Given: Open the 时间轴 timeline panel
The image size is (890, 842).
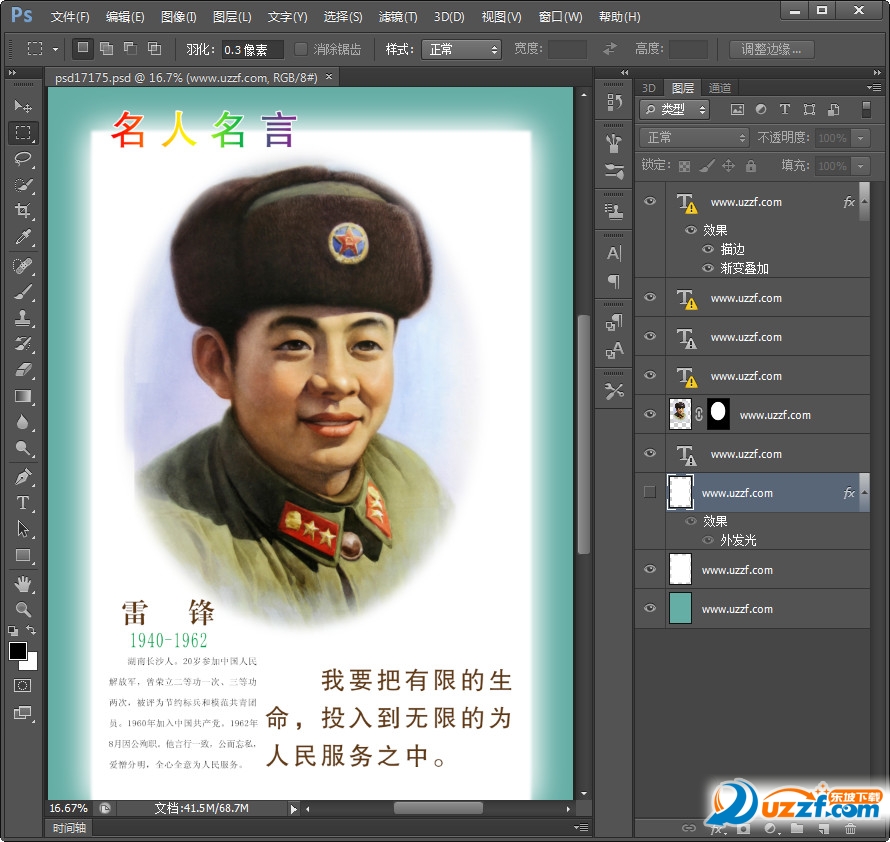Looking at the screenshot, I should pyautogui.click(x=69, y=828).
